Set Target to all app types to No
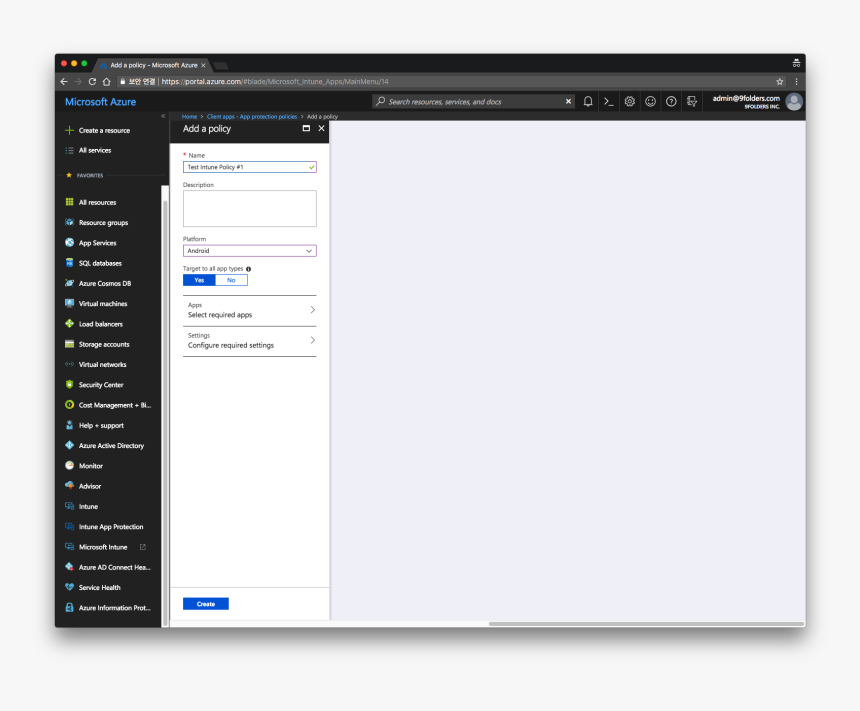 point(231,280)
